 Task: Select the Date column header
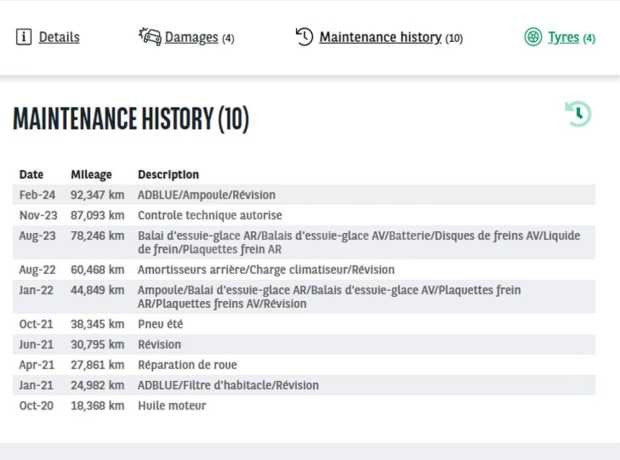tap(31, 174)
